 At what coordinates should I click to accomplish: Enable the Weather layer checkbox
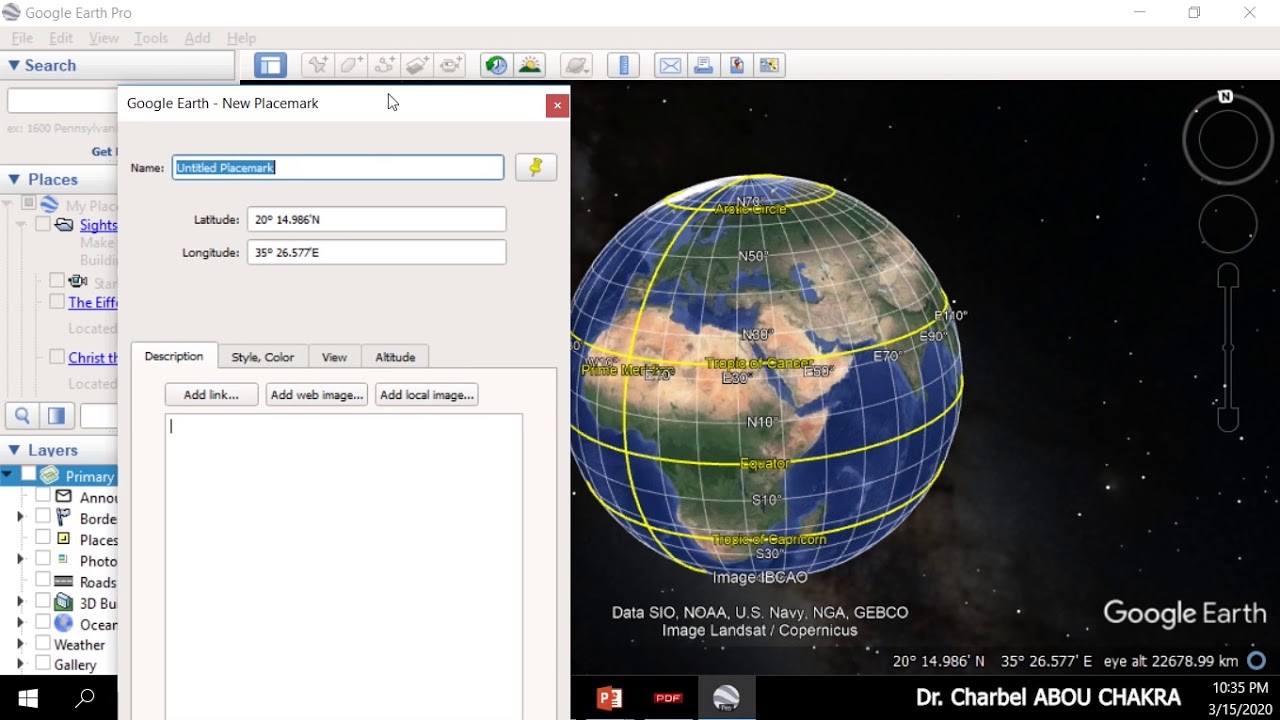pos(43,643)
